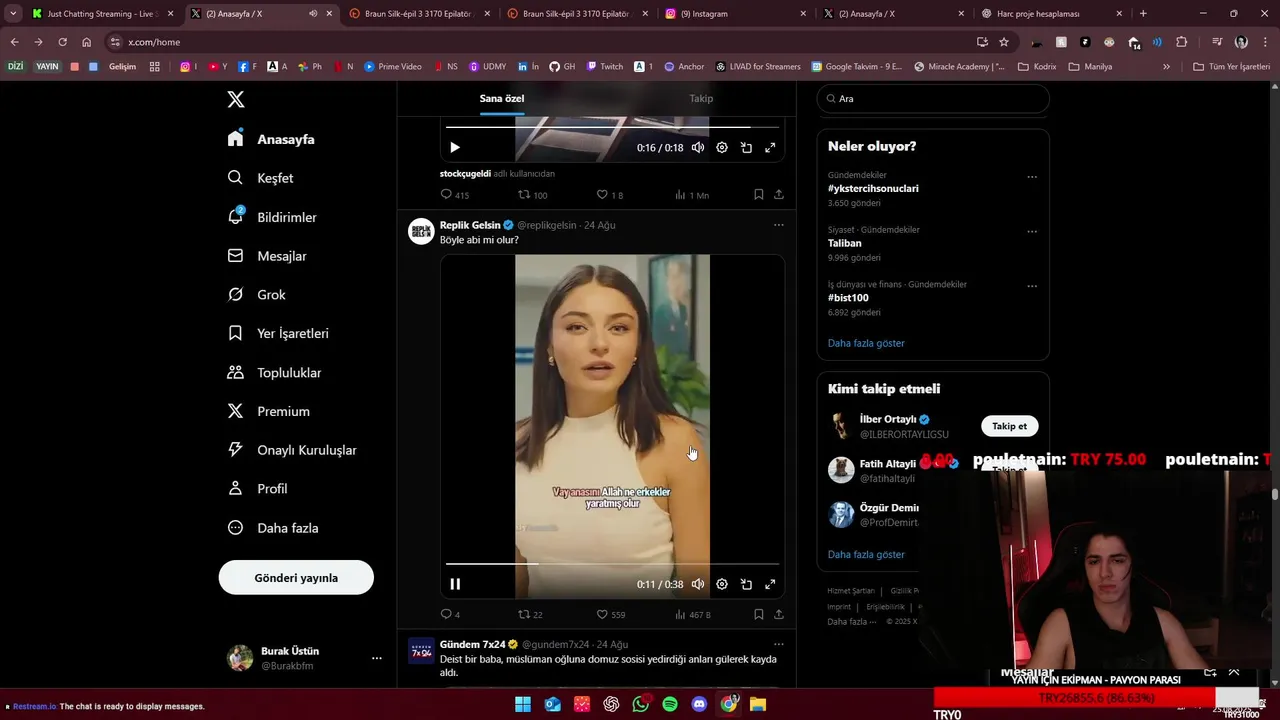The width and height of the screenshot is (1280, 720).
Task: Show more trends via Daha fazla göster
Action: point(866,343)
